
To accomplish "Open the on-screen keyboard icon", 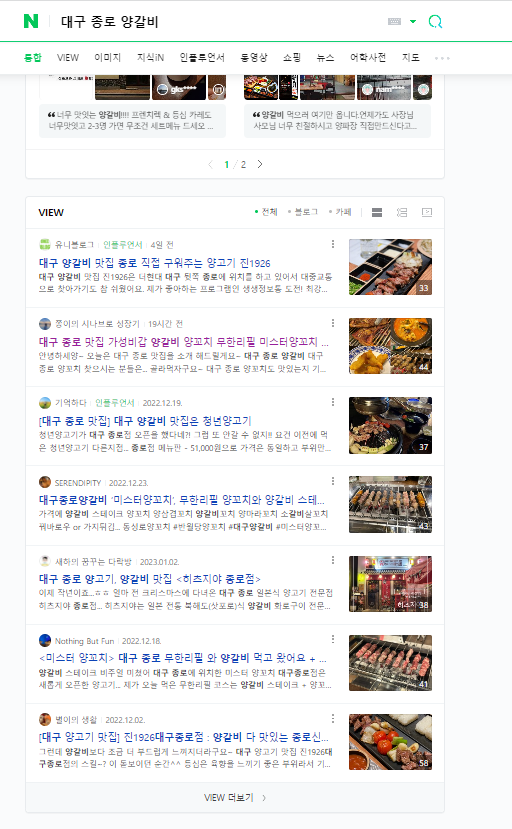I will pyautogui.click(x=395, y=22).
